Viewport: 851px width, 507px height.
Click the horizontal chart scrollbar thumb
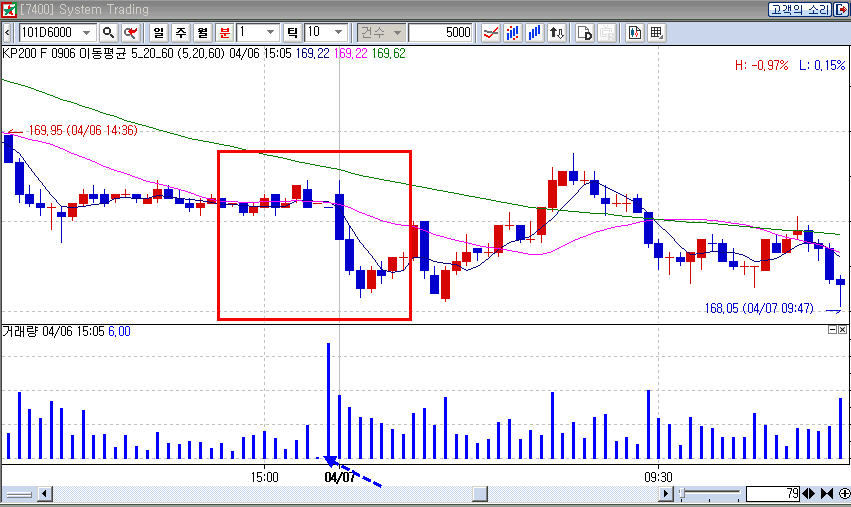[x=480, y=494]
